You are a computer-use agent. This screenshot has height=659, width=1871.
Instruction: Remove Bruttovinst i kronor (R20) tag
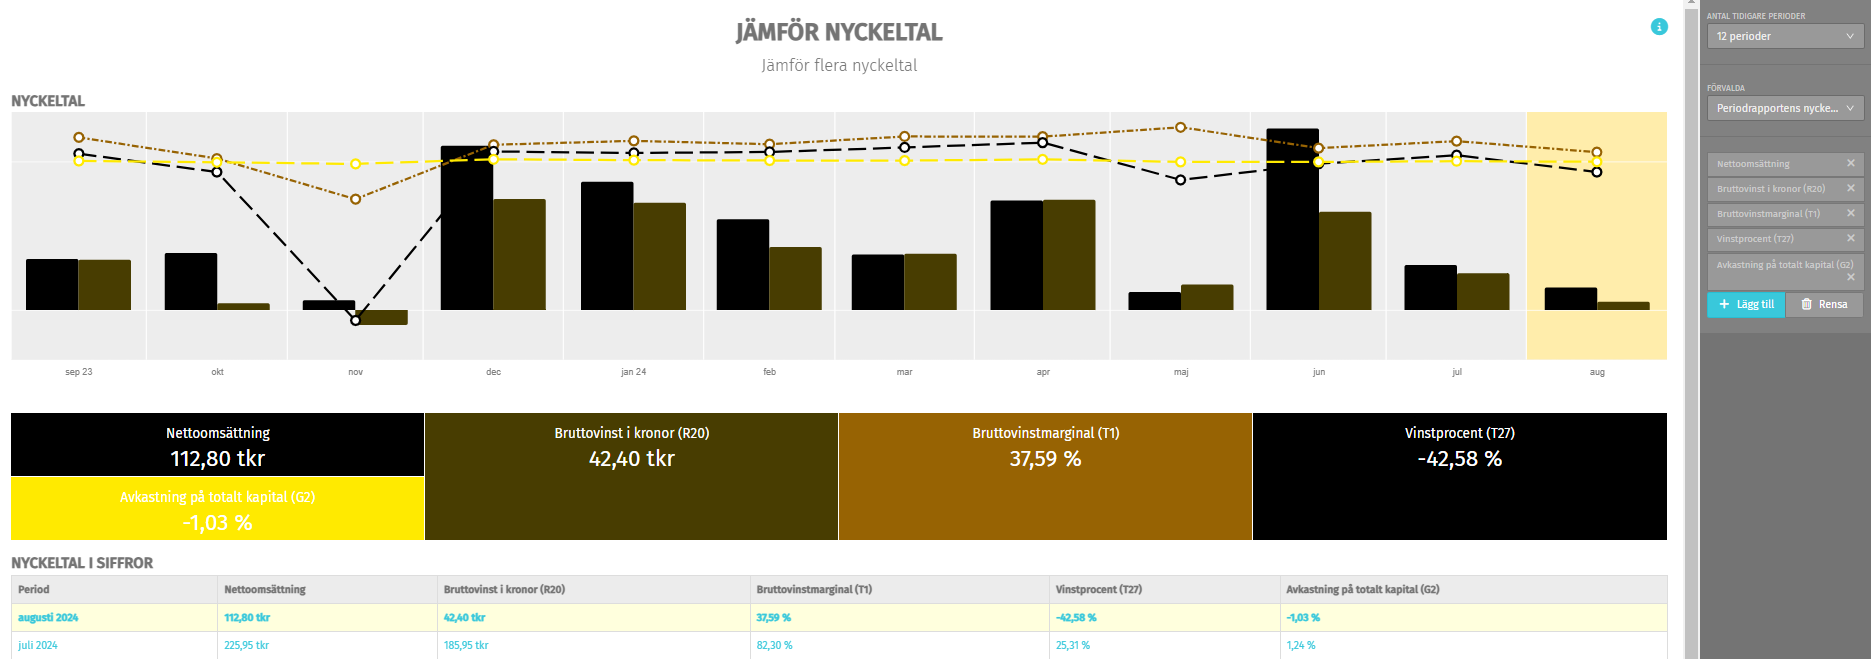point(1850,188)
